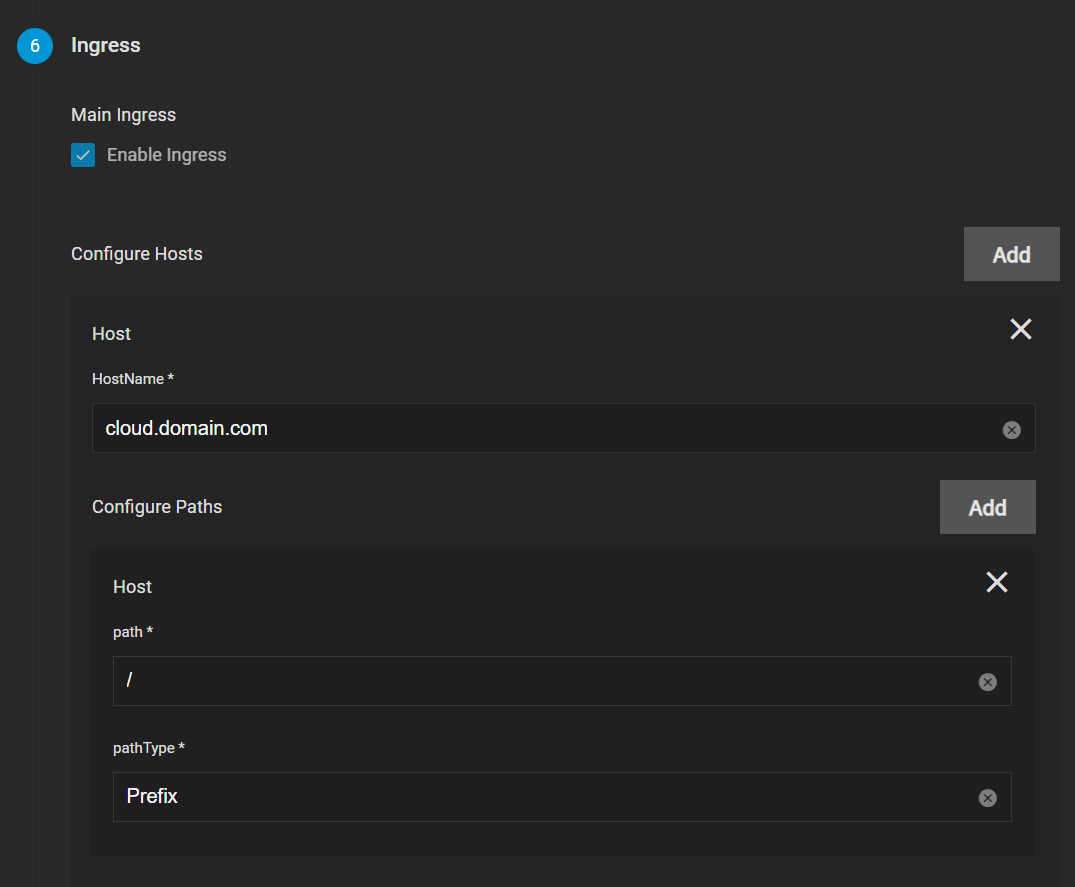This screenshot has width=1075, height=887.
Task: Add a new path under Configure Paths
Action: coord(987,507)
